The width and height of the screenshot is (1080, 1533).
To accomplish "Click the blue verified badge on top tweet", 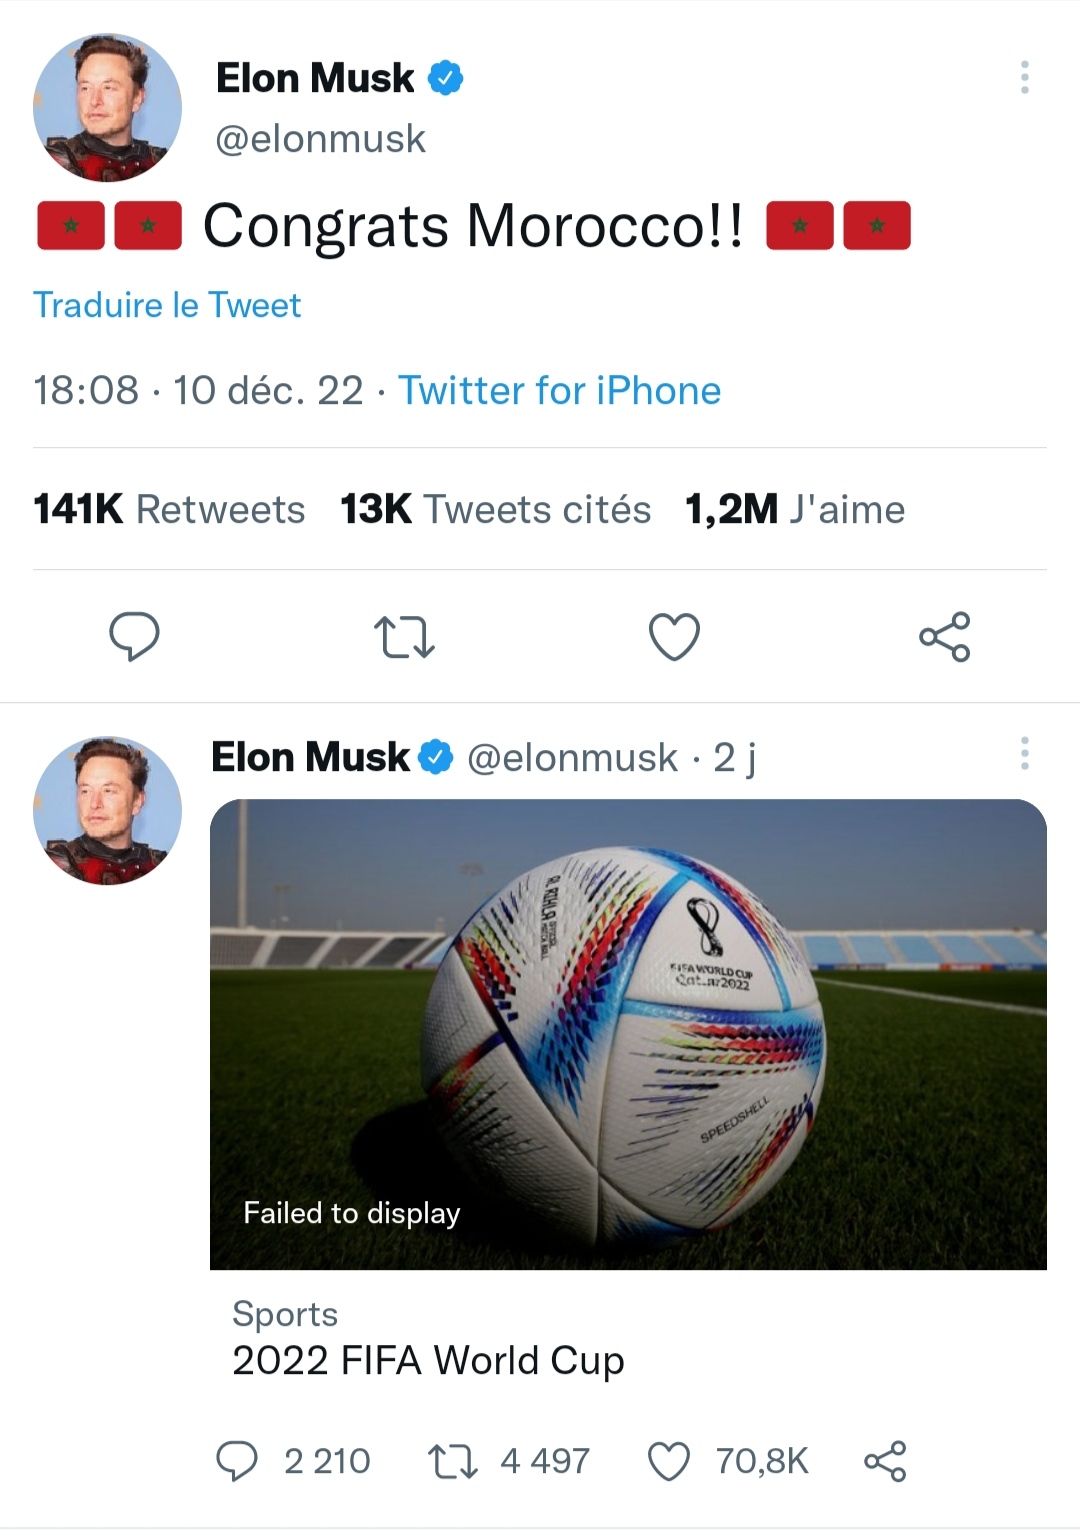I will 446,78.
